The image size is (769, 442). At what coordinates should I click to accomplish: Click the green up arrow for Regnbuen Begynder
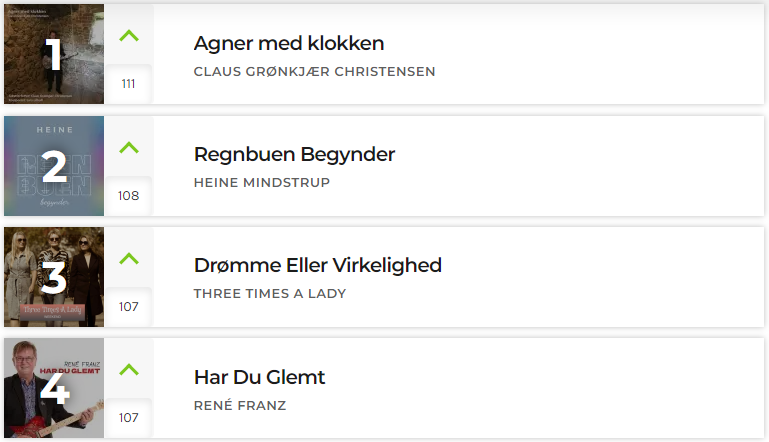pos(129,147)
